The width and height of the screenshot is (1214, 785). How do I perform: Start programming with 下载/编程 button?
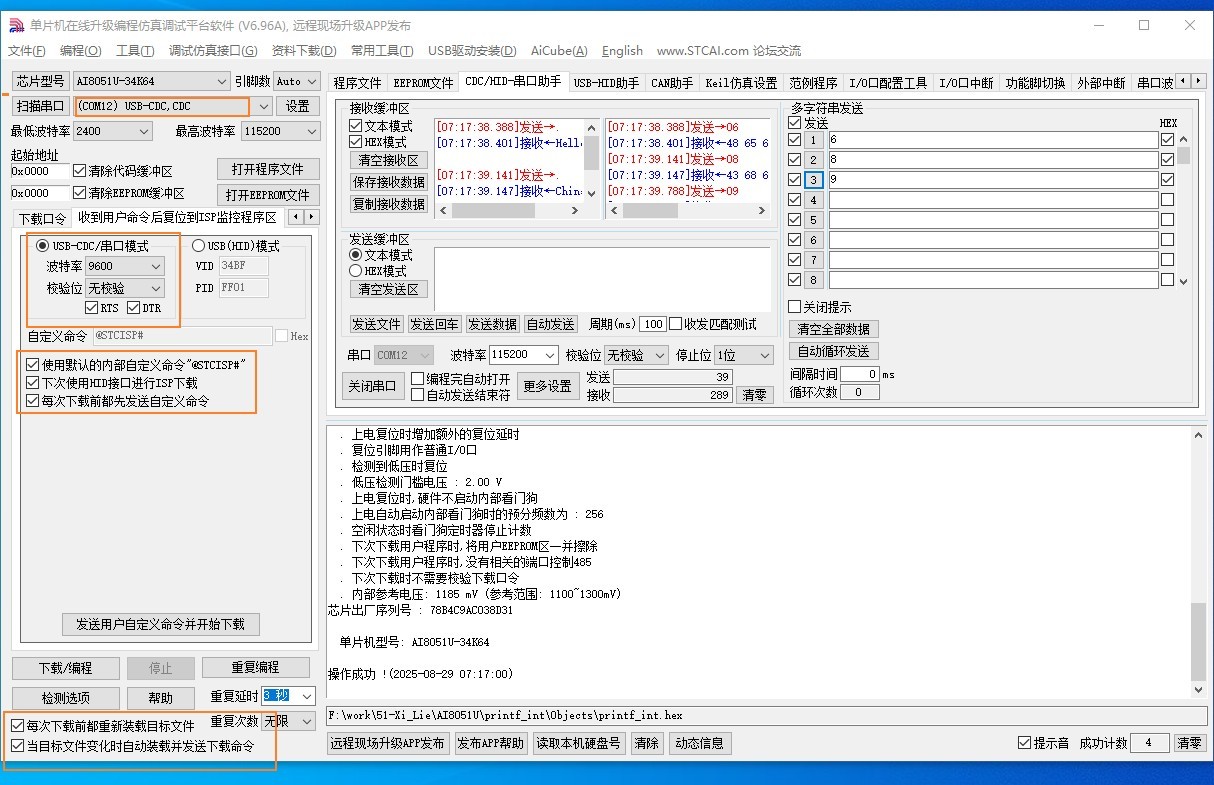(x=66, y=668)
